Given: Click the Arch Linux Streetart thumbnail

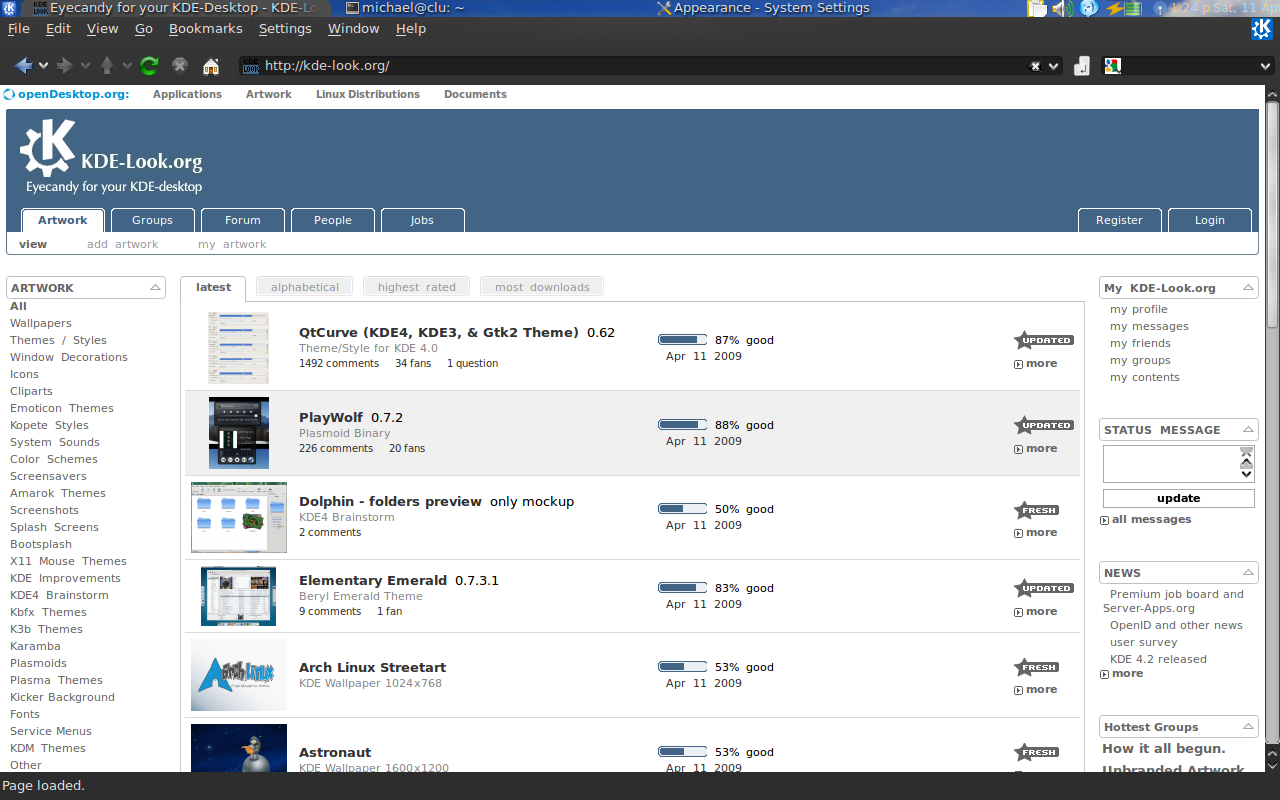Looking at the screenshot, I should tap(239, 675).
